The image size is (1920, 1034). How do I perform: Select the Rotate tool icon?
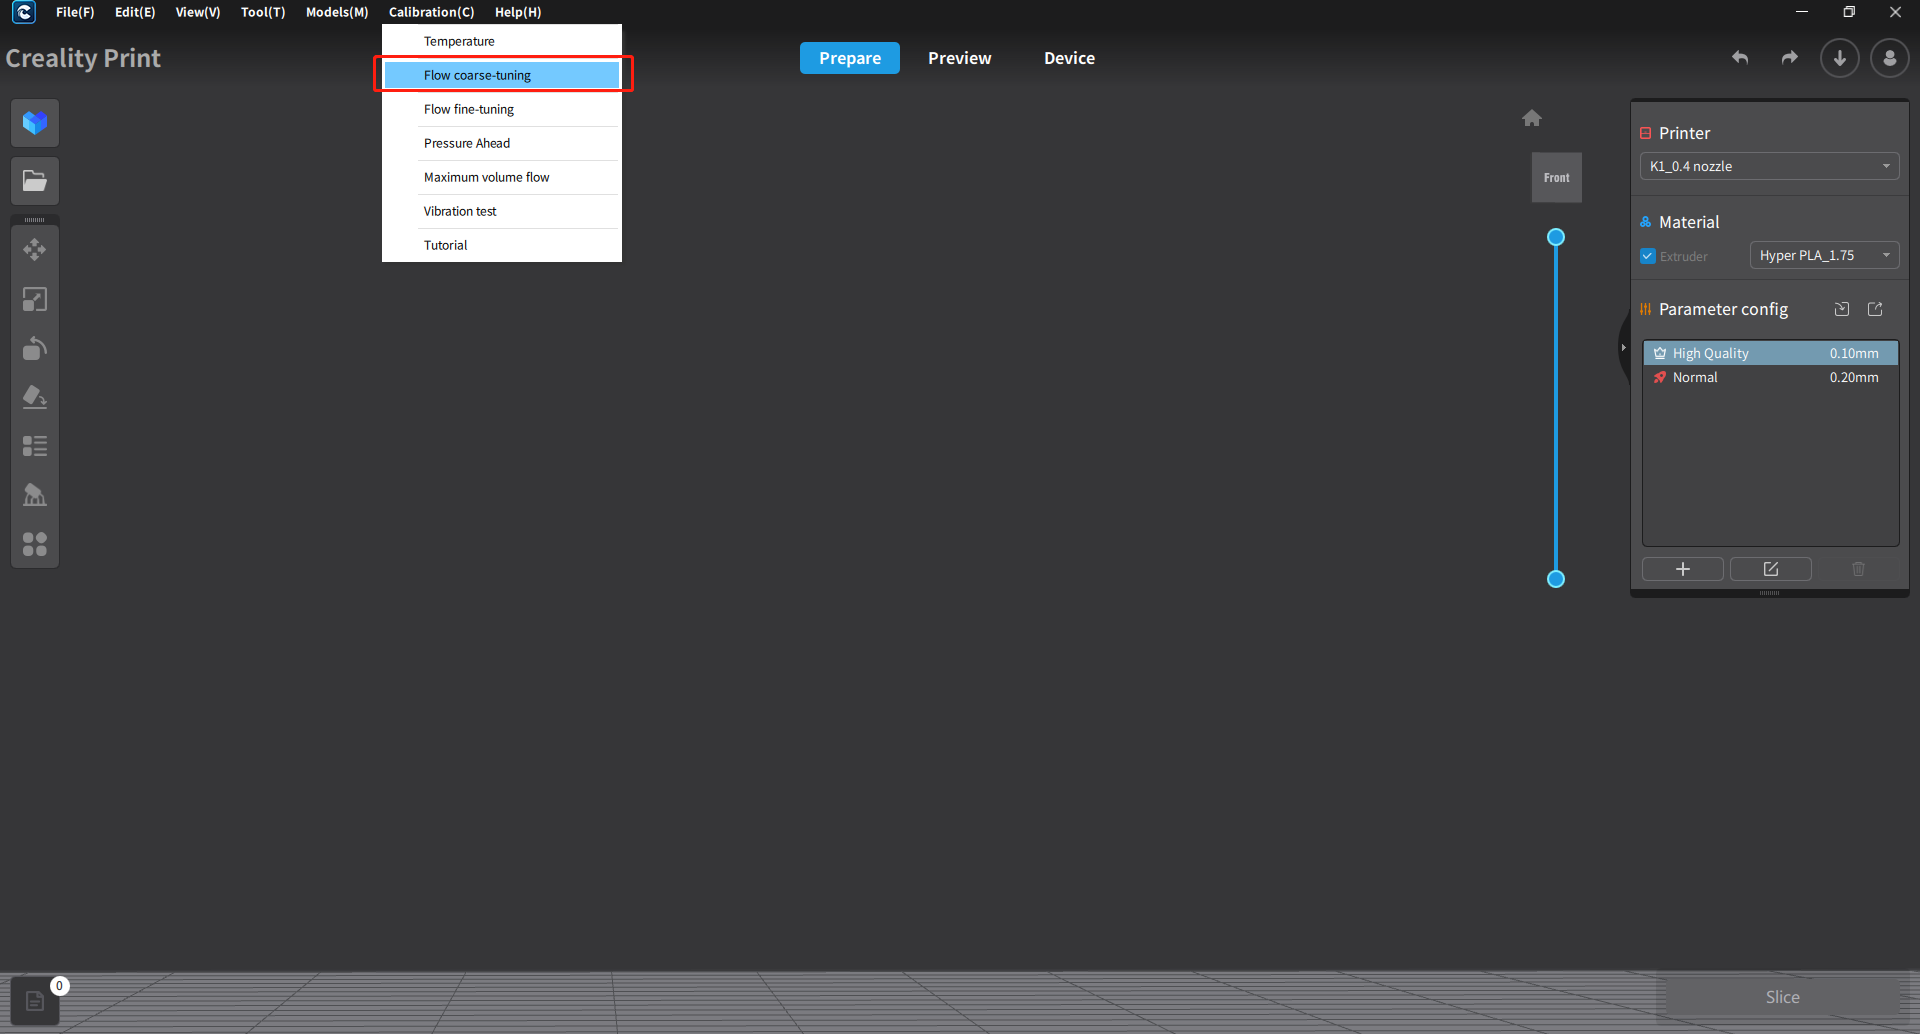point(35,348)
